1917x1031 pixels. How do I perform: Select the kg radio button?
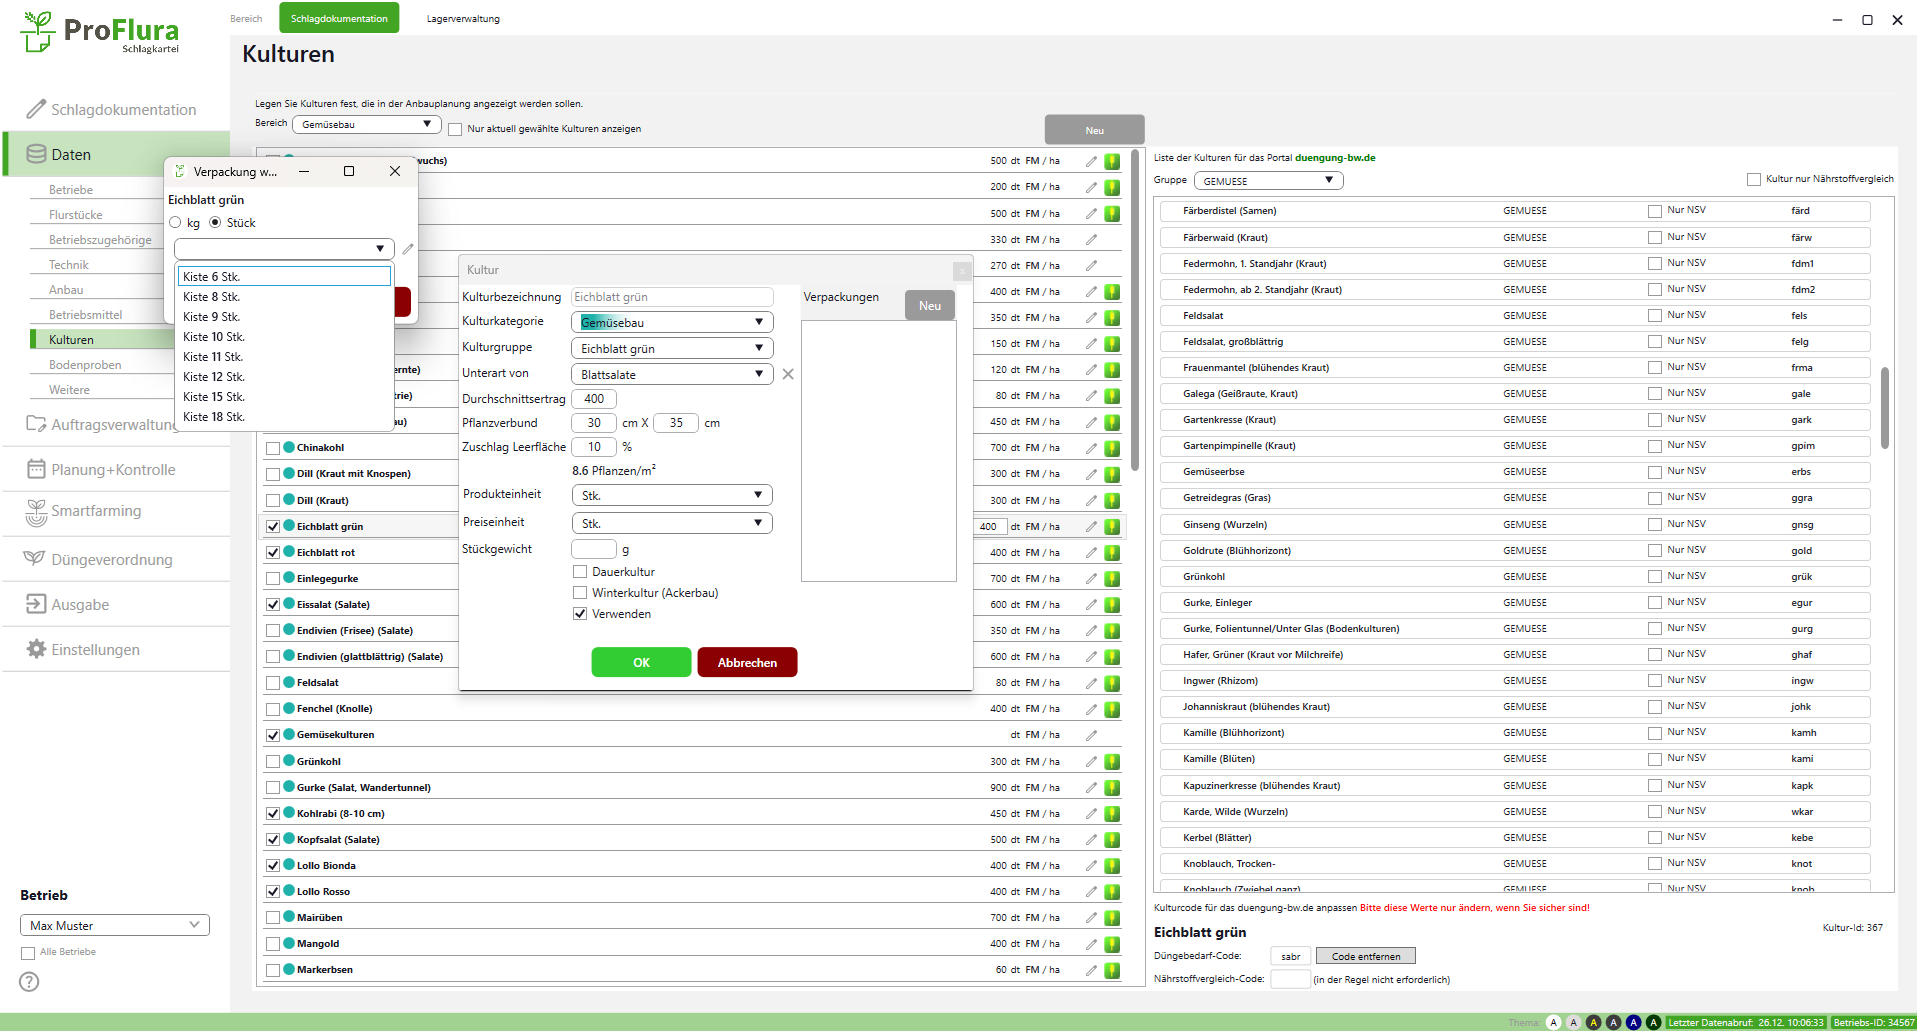[176, 223]
